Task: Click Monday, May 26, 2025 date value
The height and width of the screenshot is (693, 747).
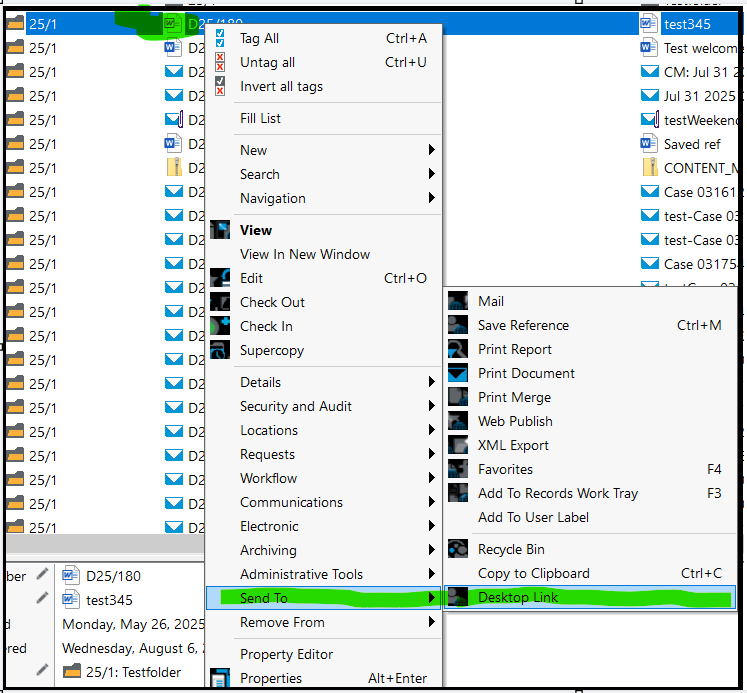Action: (133, 624)
